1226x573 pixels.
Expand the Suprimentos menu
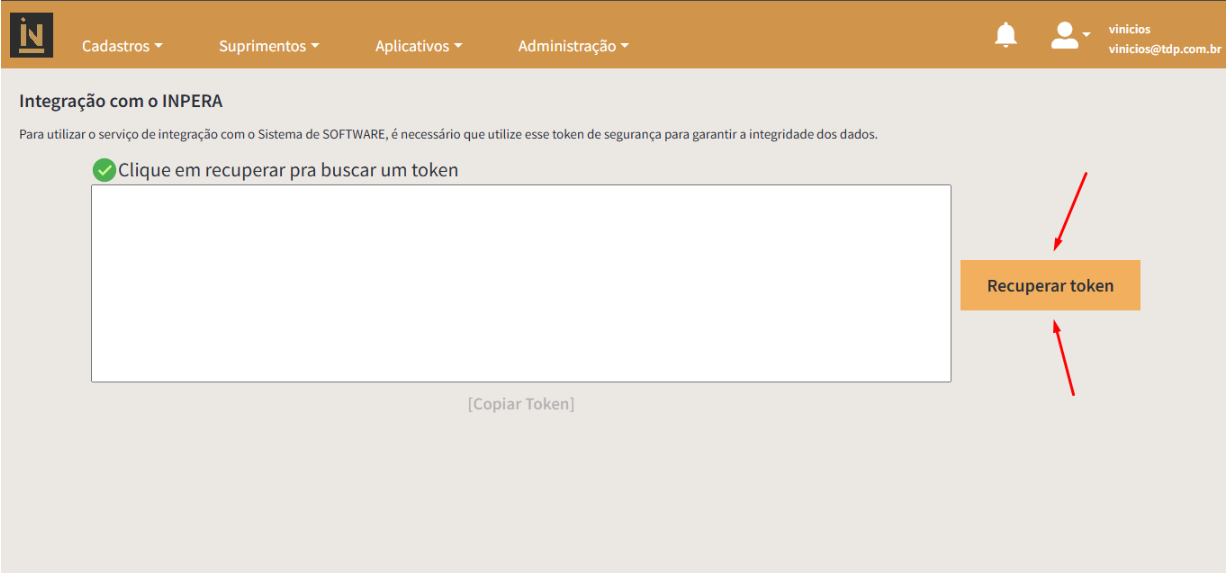point(269,46)
